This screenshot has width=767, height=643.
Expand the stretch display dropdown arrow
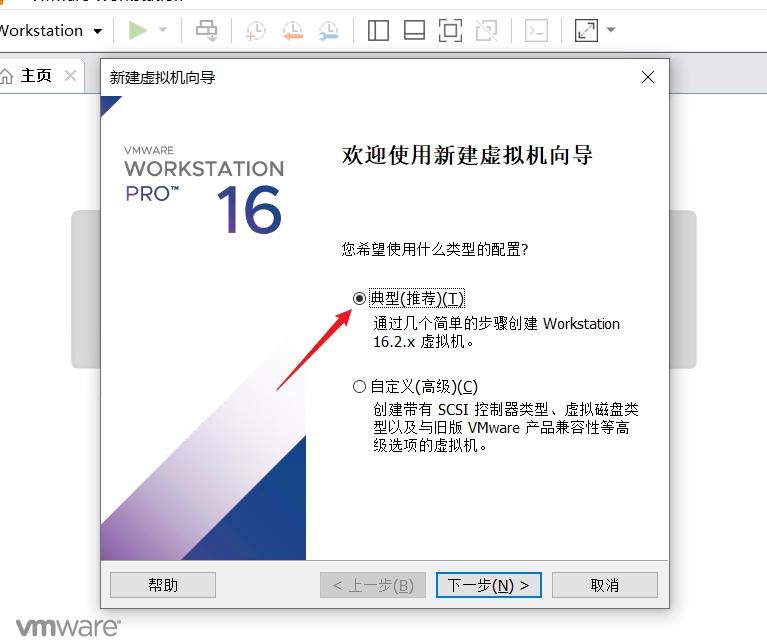click(x=610, y=30)
